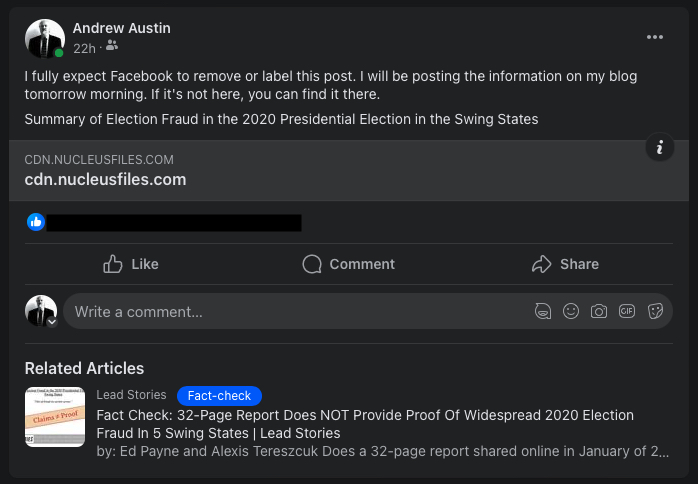
Task: Click the blue Like reaction icon
Action: (36, 222)
